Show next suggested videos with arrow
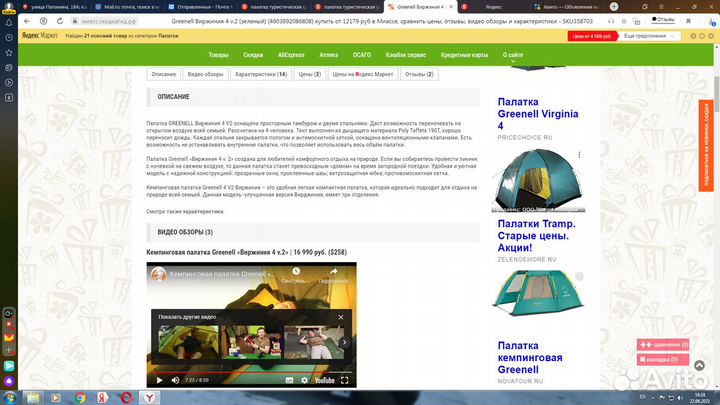Image resolution: width=720 pixels, height=405 pixels. (343, 343)
